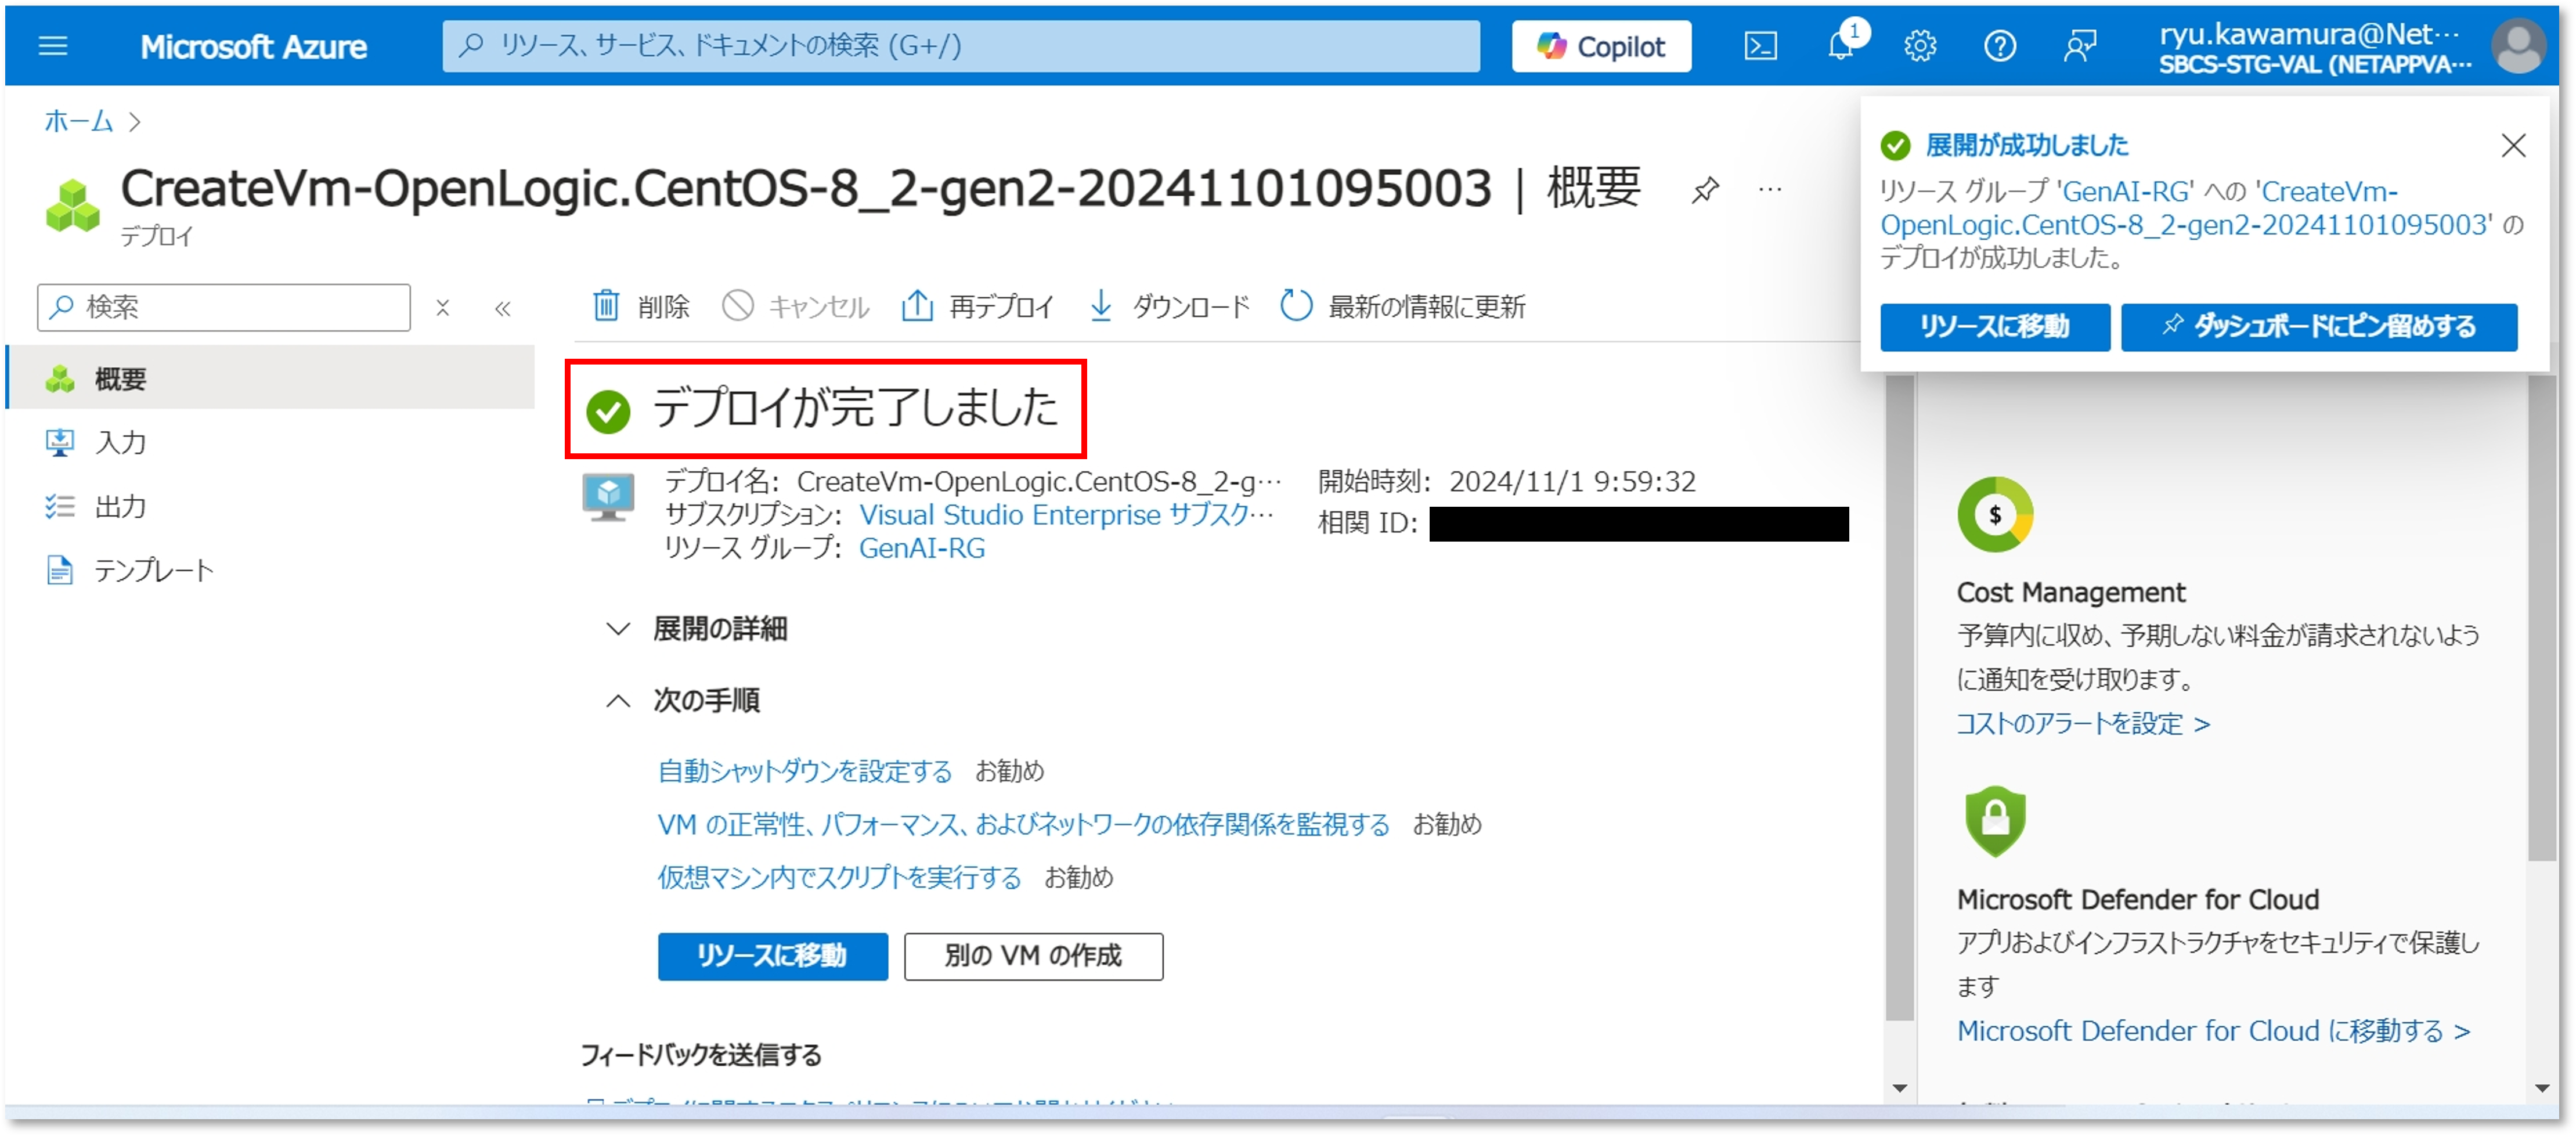Open more options ellipsis beside title
This screenshot has width=2576, height=1136.
[x=1770, y=189]
